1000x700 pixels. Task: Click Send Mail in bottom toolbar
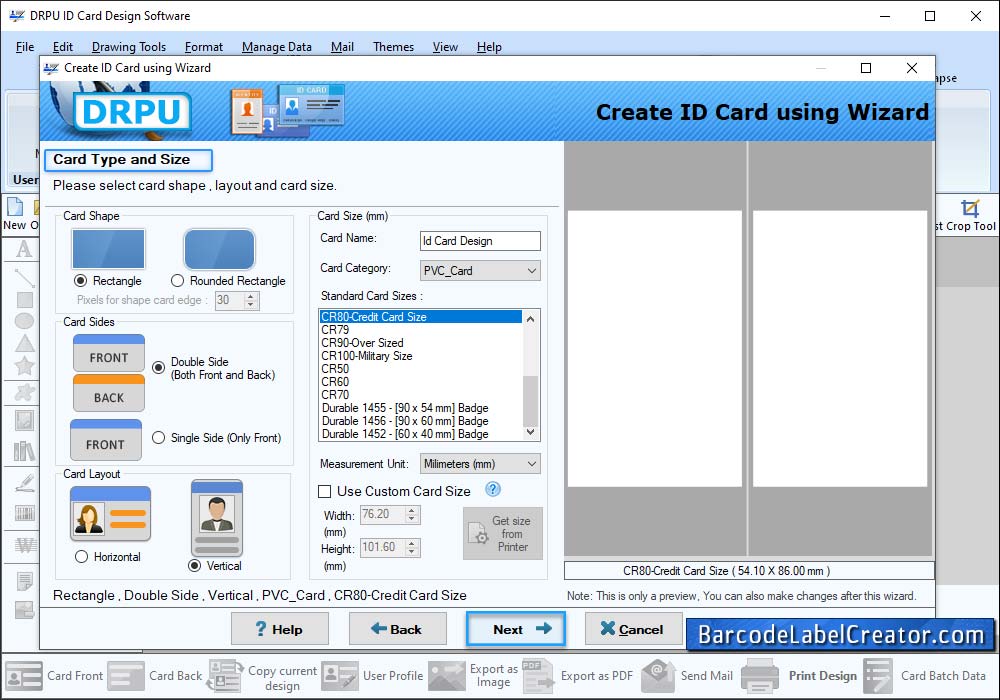click(687, 675)
